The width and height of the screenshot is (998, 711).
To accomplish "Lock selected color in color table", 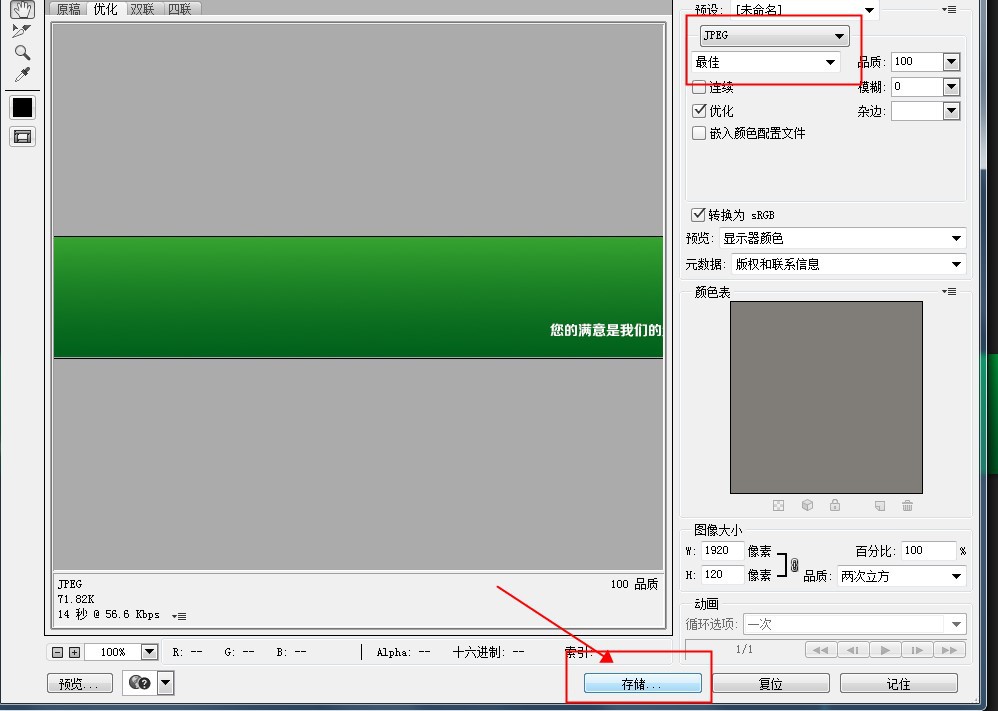I will click(x=835, y=505).
